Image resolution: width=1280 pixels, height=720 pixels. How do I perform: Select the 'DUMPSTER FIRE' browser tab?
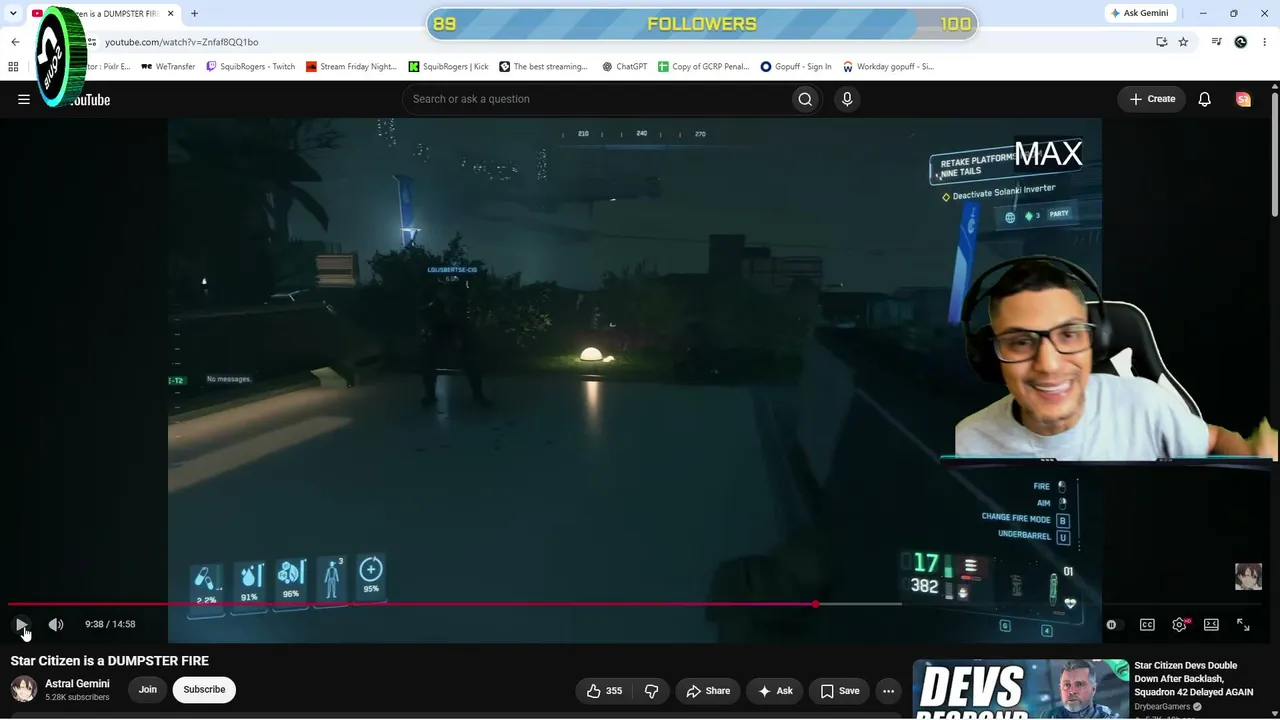(102, 14)
